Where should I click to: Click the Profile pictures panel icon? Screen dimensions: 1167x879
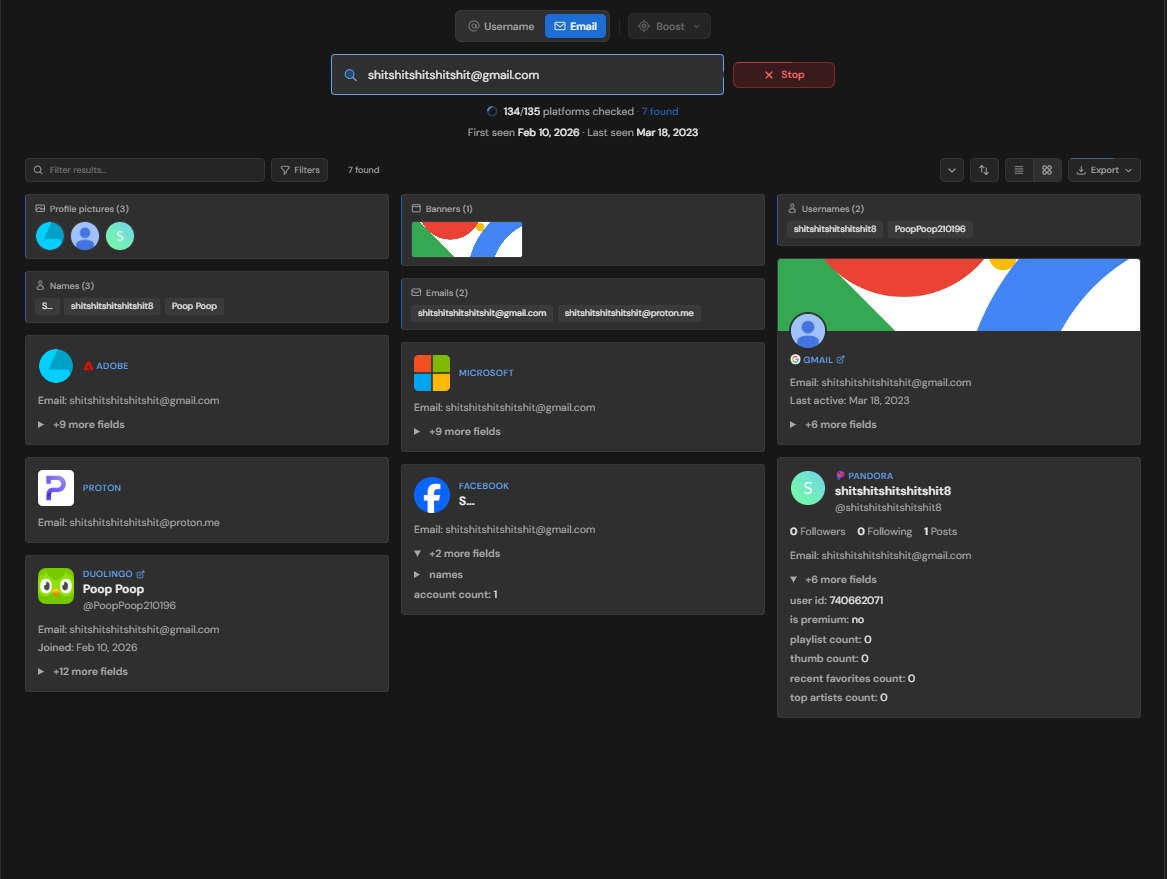40,208
